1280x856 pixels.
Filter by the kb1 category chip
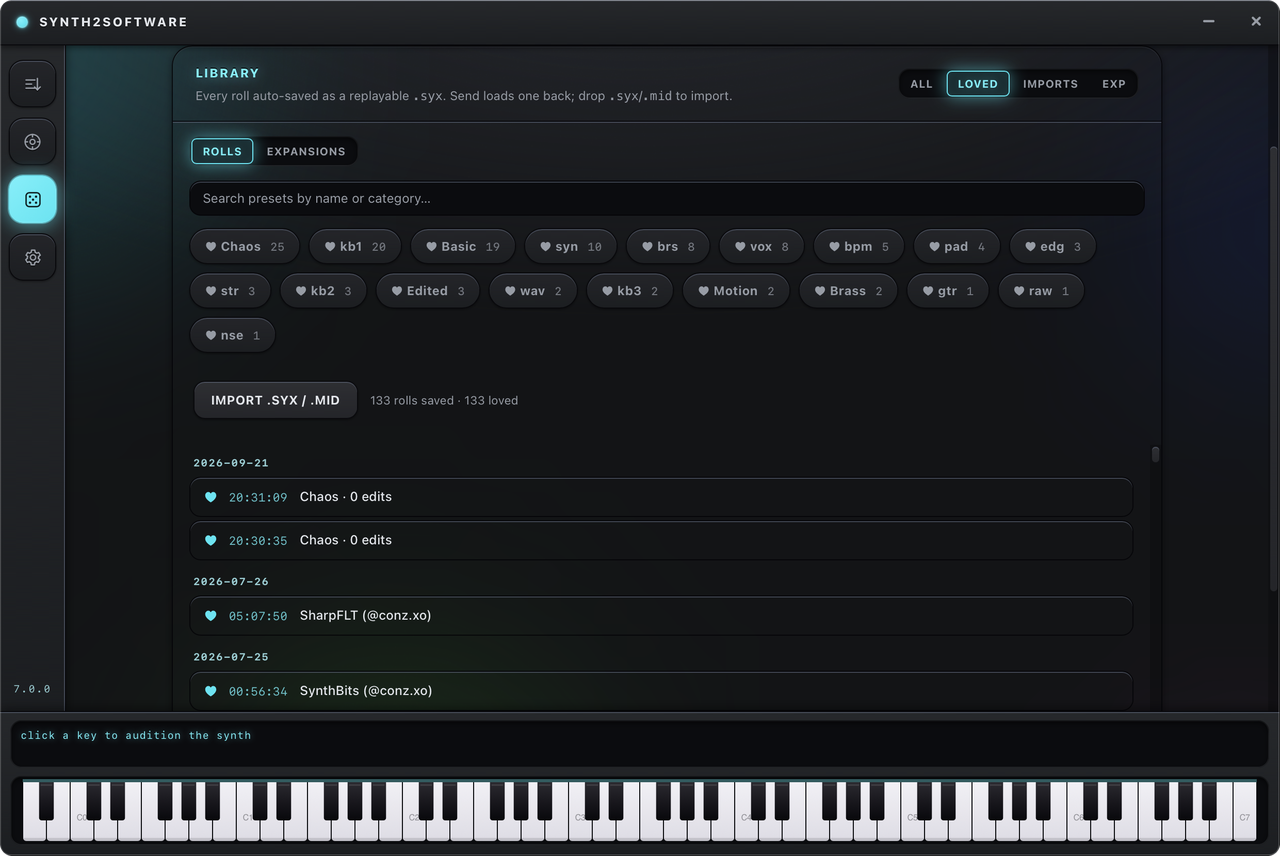coord(355,246)
